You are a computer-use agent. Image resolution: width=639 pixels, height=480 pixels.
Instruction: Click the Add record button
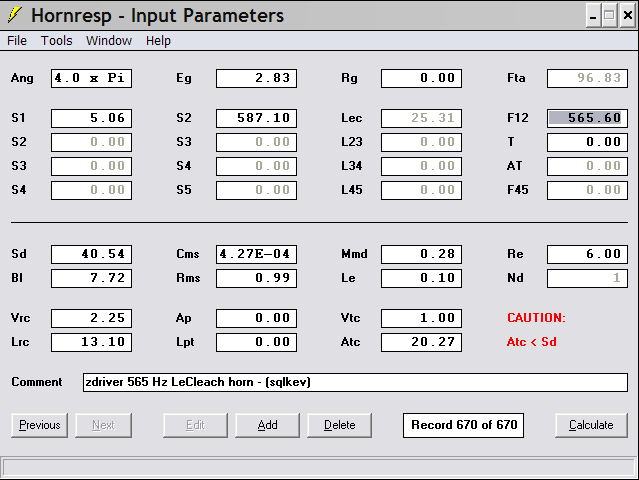(x=267, y=425)
